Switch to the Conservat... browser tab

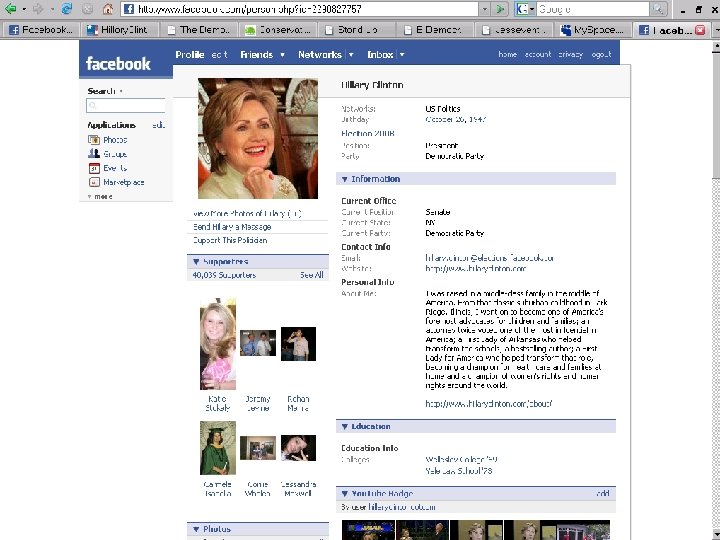[277, 30]
